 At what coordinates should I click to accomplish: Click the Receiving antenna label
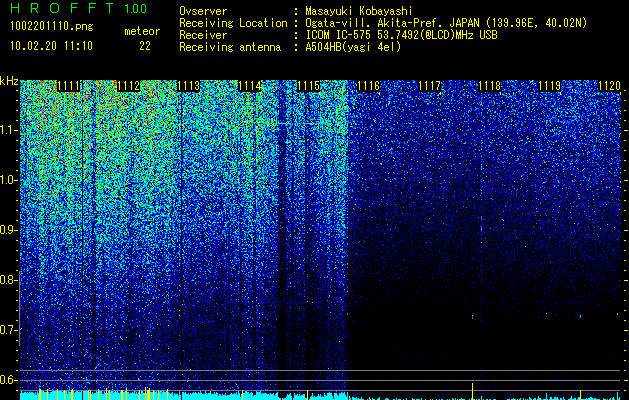230,47
